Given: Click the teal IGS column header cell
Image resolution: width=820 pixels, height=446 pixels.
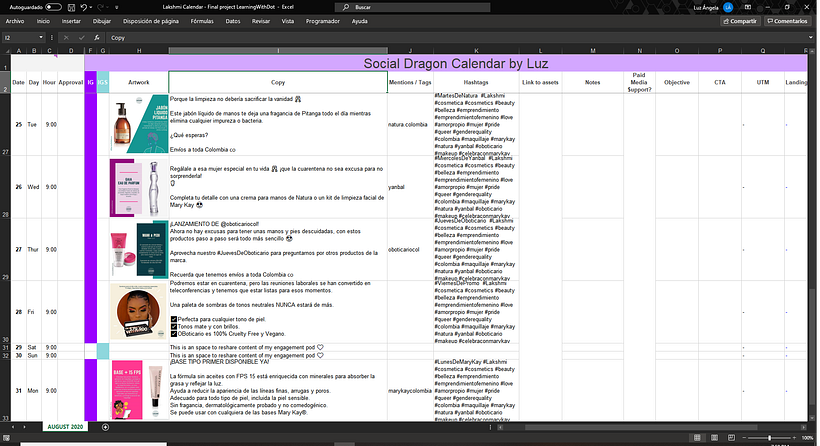Looking at the screenshot, I should coord(103,83).
